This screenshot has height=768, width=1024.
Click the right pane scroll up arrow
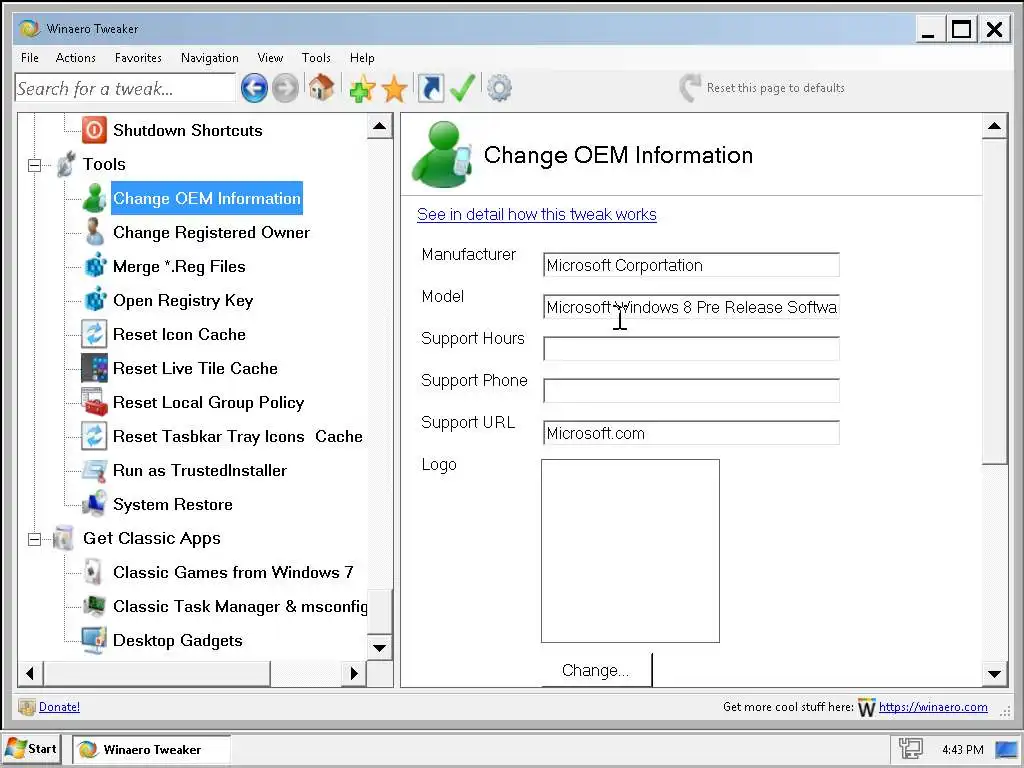(x=994, y=126)
